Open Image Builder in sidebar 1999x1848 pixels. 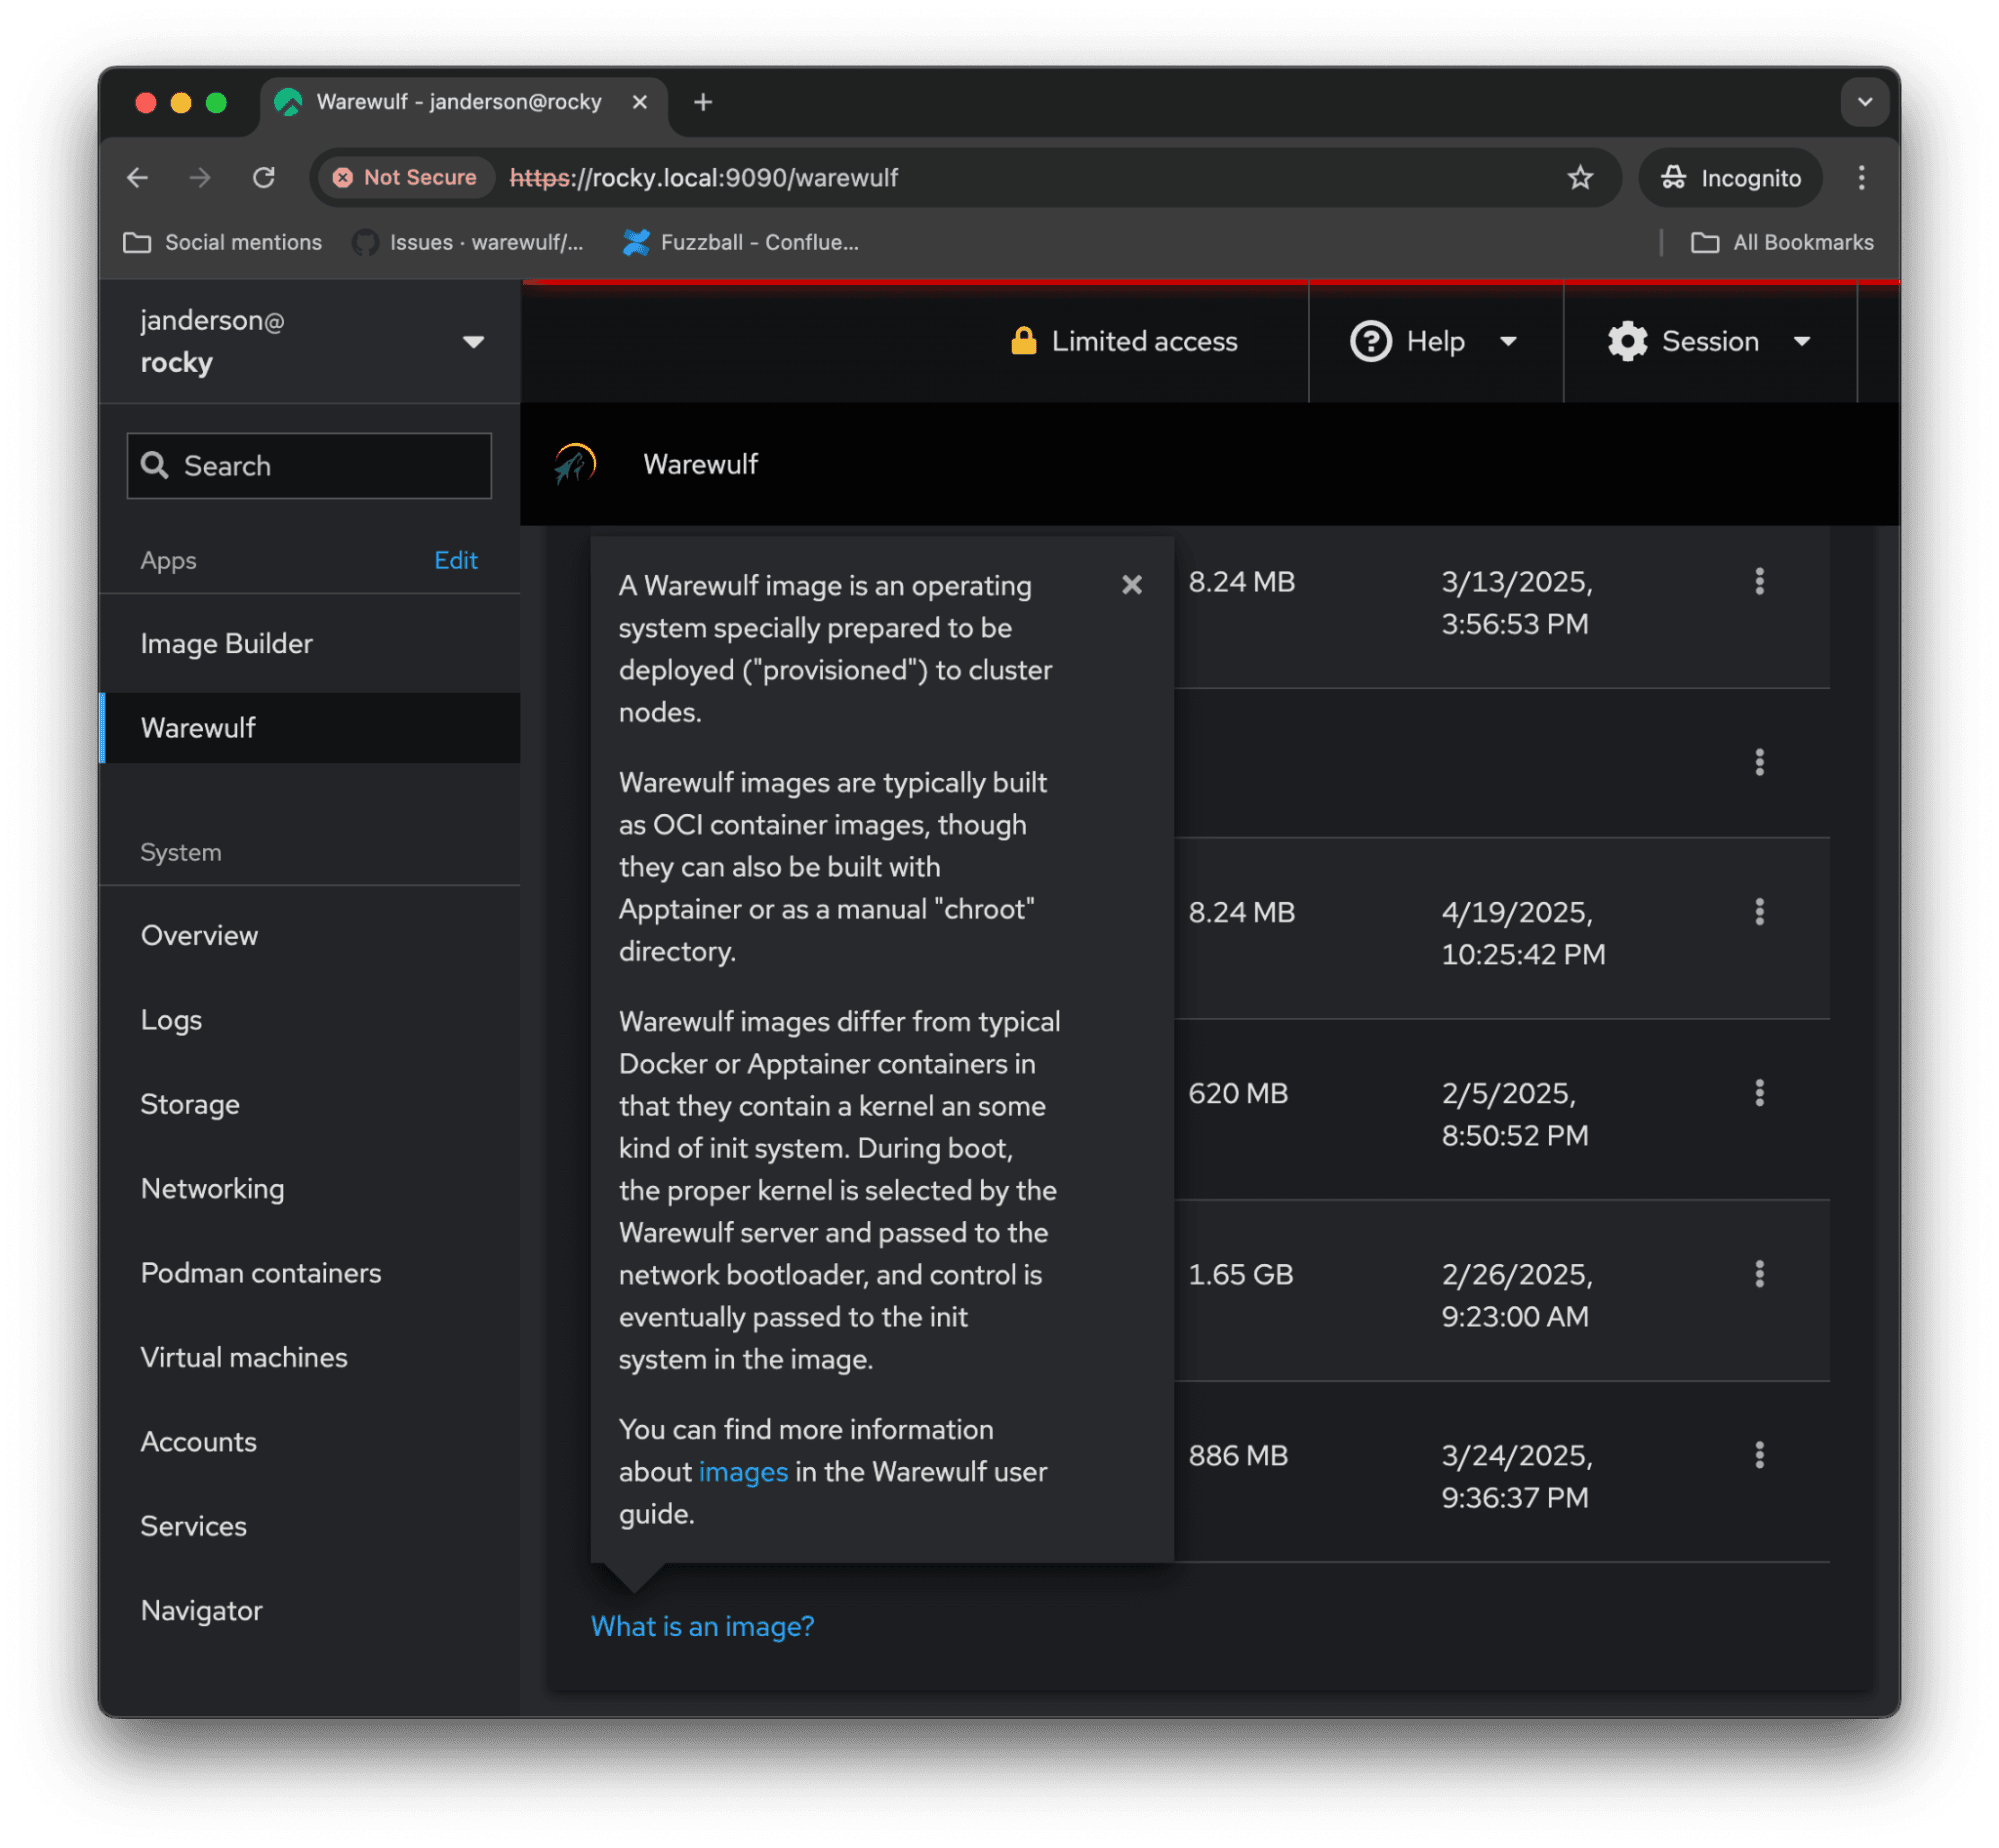[227, 644]
